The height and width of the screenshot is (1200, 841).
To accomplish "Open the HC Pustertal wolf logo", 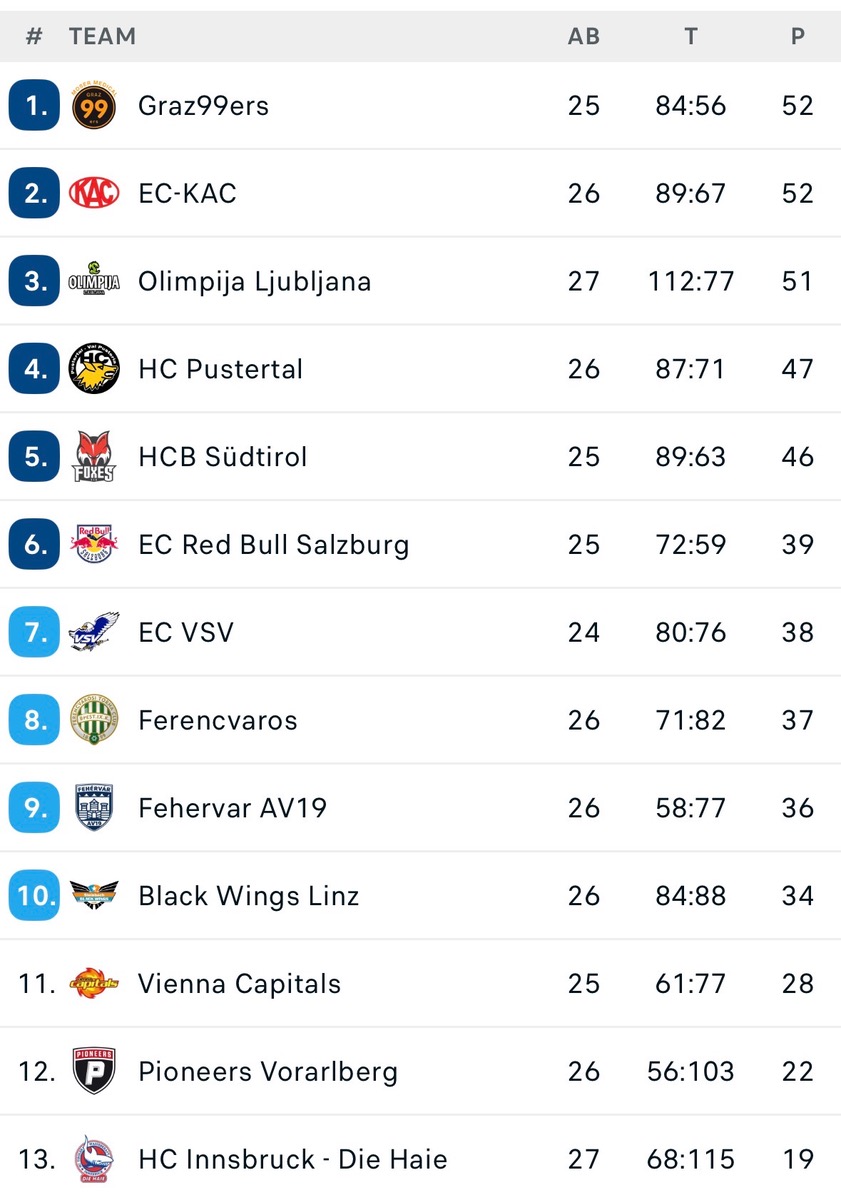I will click(94, 369).
